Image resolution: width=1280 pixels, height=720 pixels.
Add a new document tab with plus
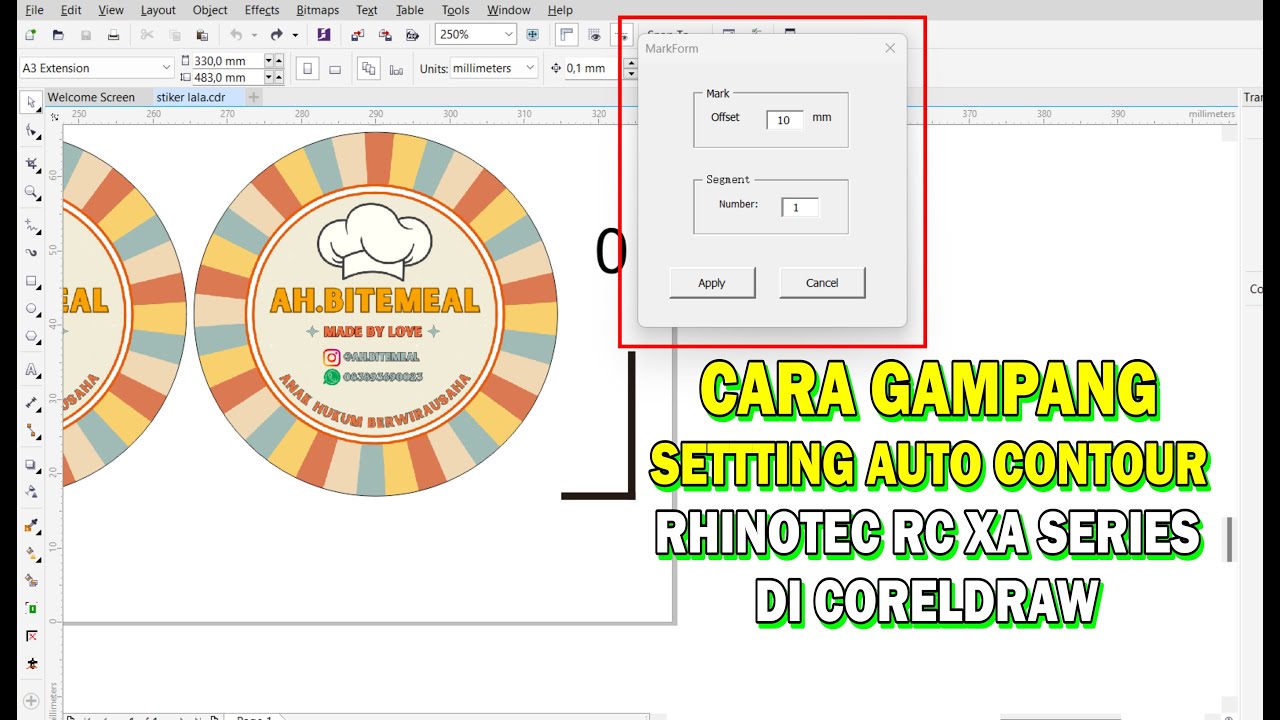coord(254,97)
